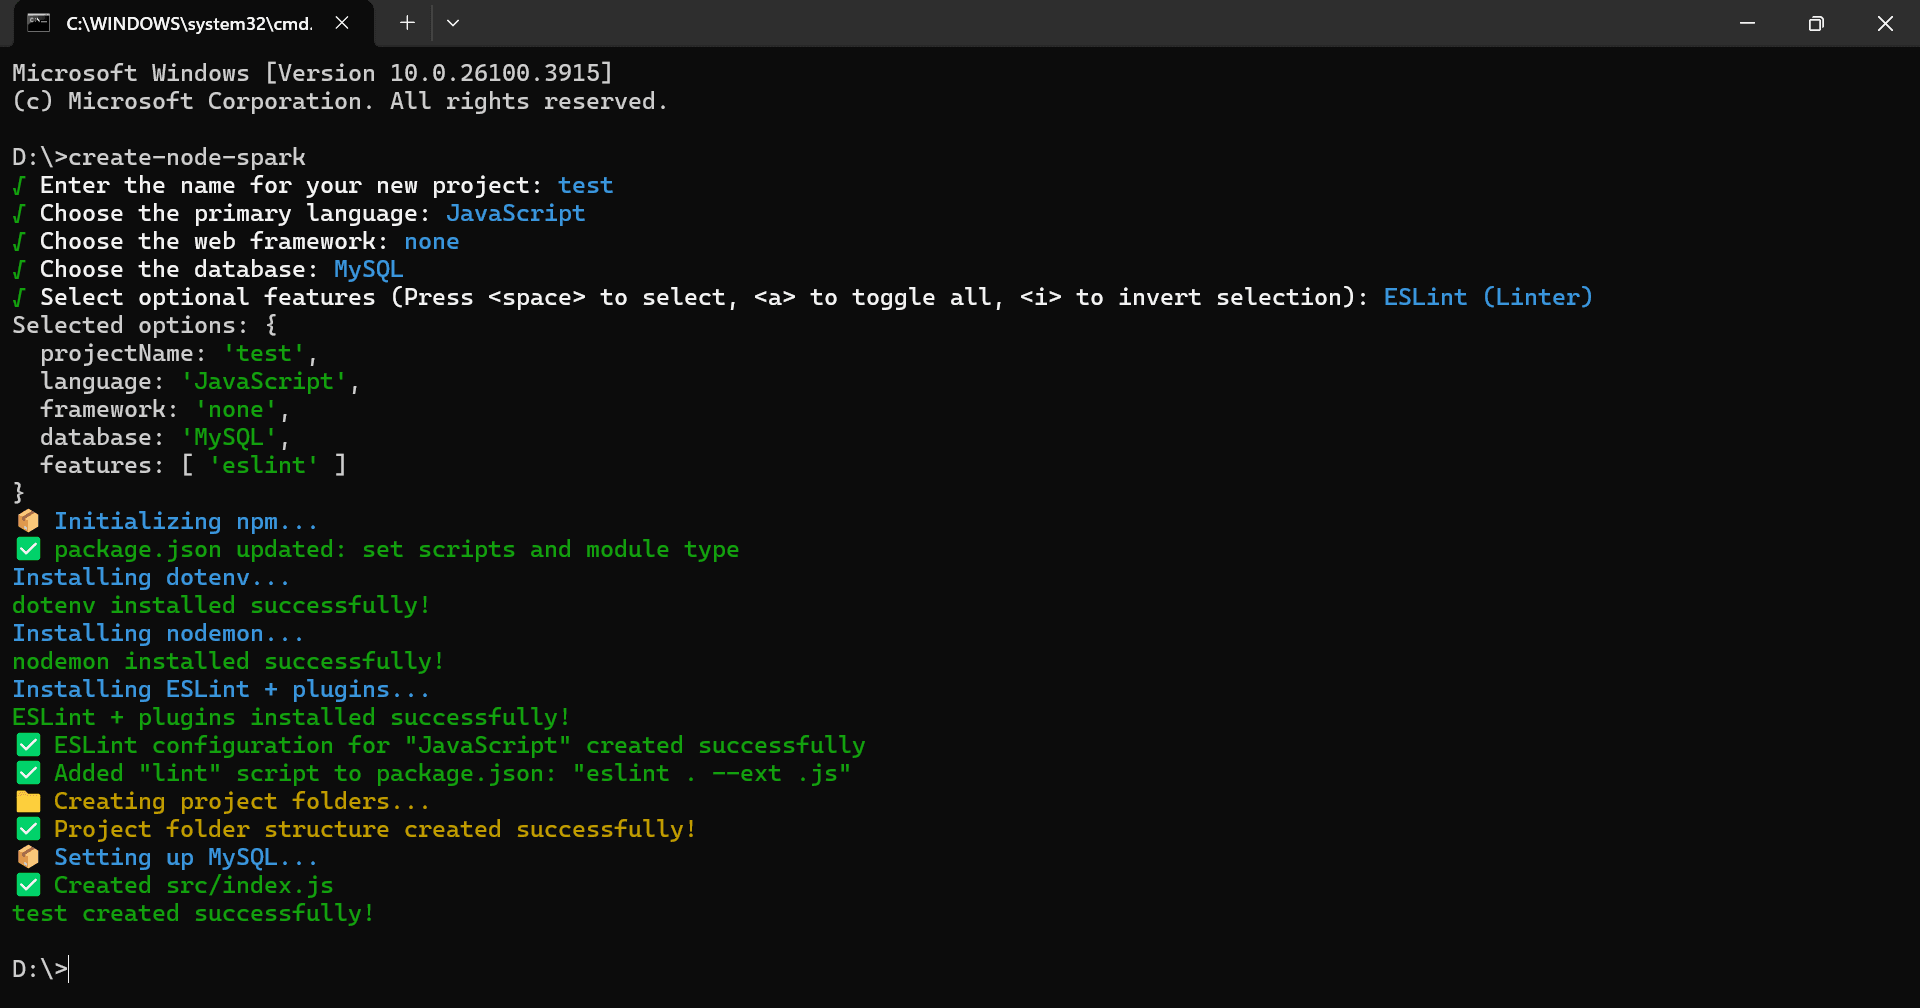
Task: Click green checkmark beside Created src/index.js
Action: (x=28, y=885)
